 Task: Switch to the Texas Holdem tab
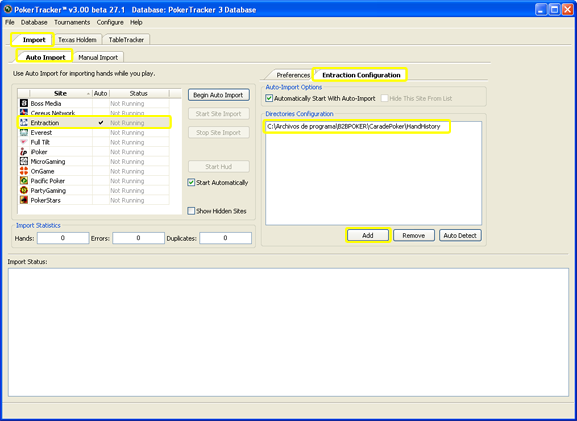coord(77,40)
